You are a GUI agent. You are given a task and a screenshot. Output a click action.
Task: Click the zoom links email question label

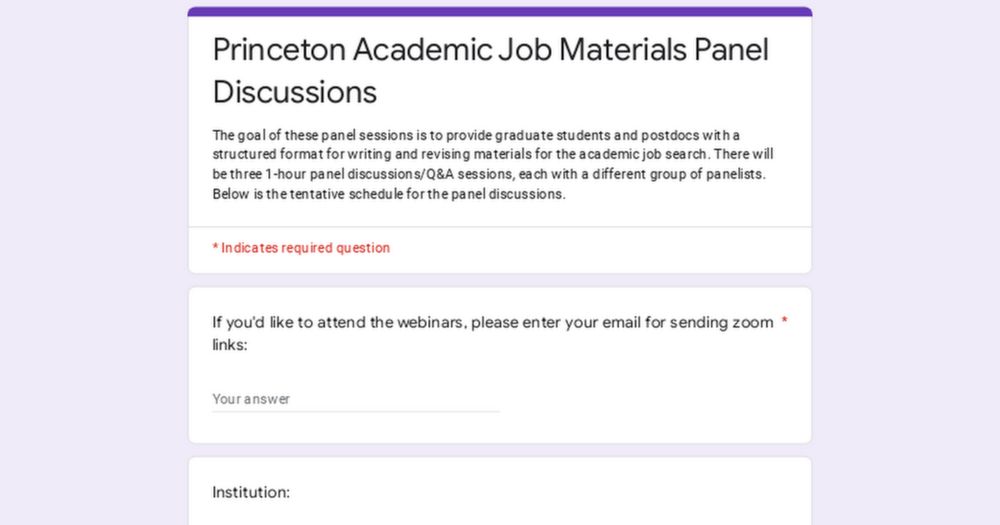[x=493, y=333]
